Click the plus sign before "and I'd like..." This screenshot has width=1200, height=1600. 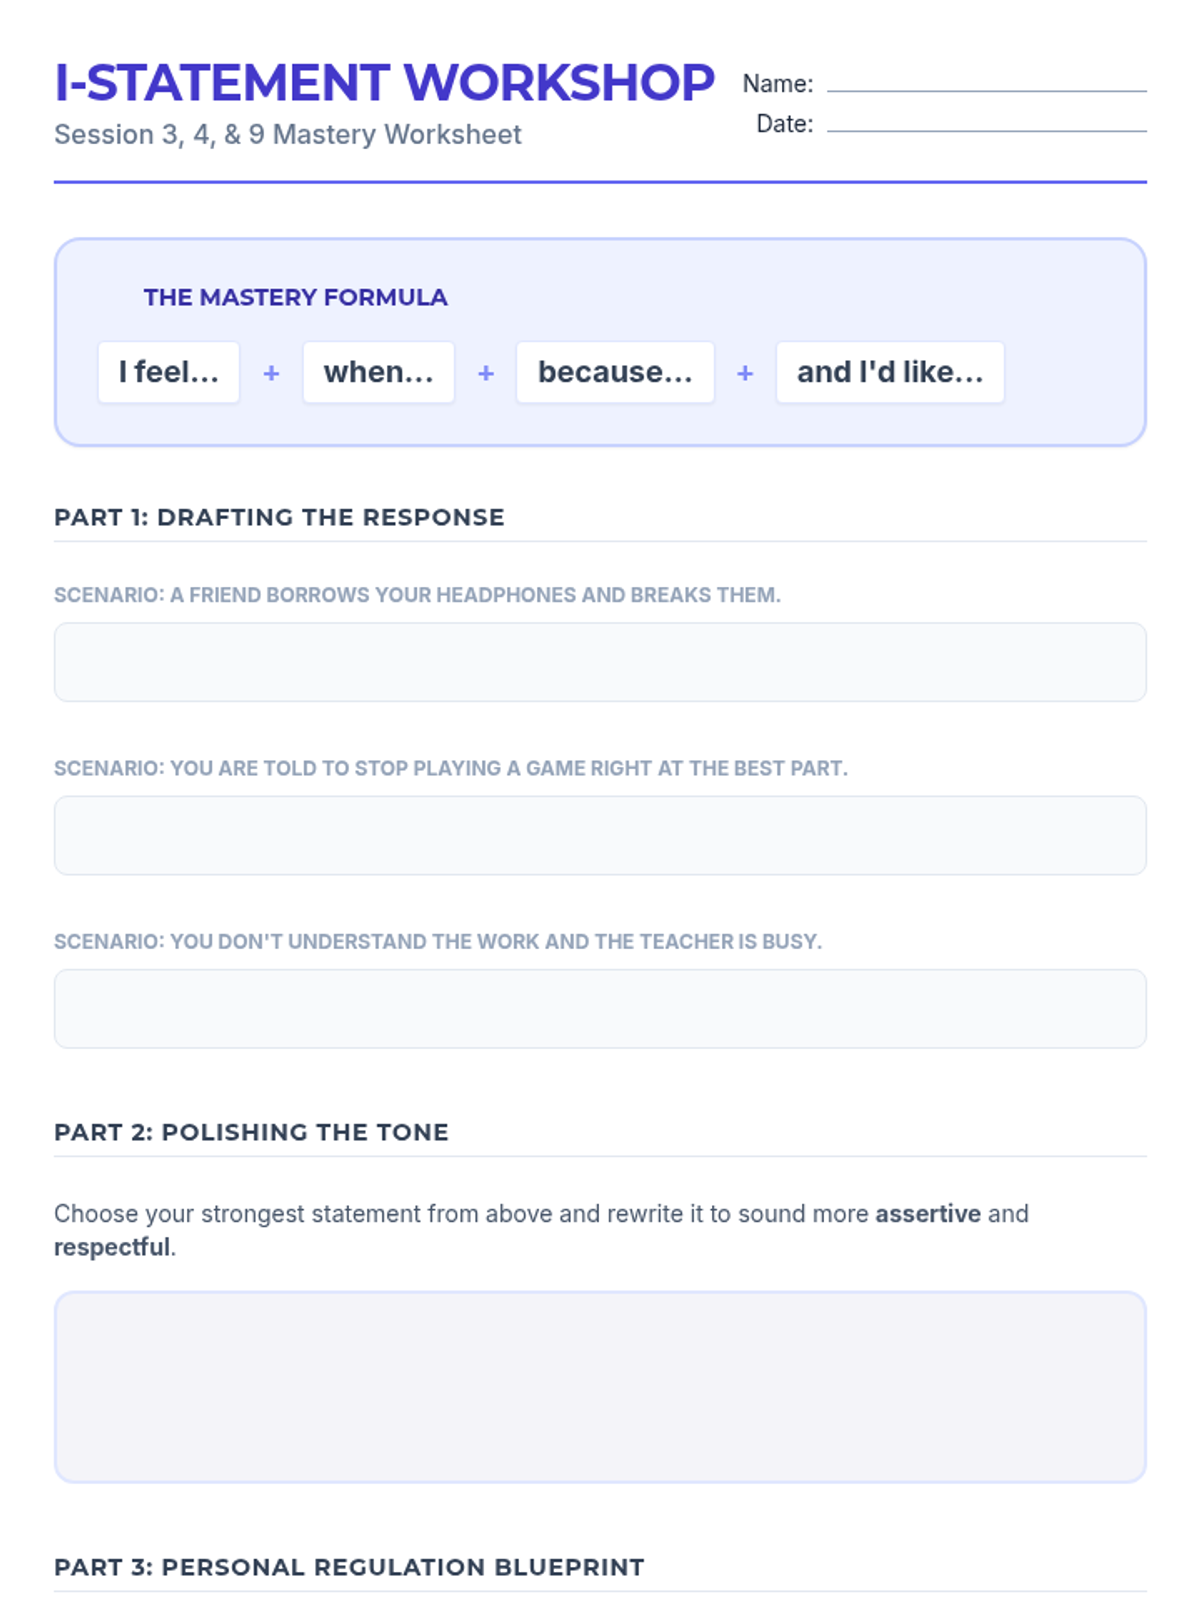(x=745, y=373)
